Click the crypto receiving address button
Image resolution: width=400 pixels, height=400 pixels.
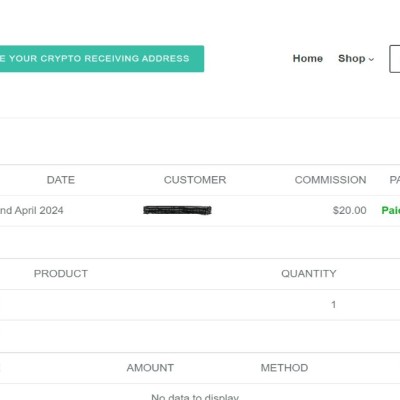pos(102,59)
